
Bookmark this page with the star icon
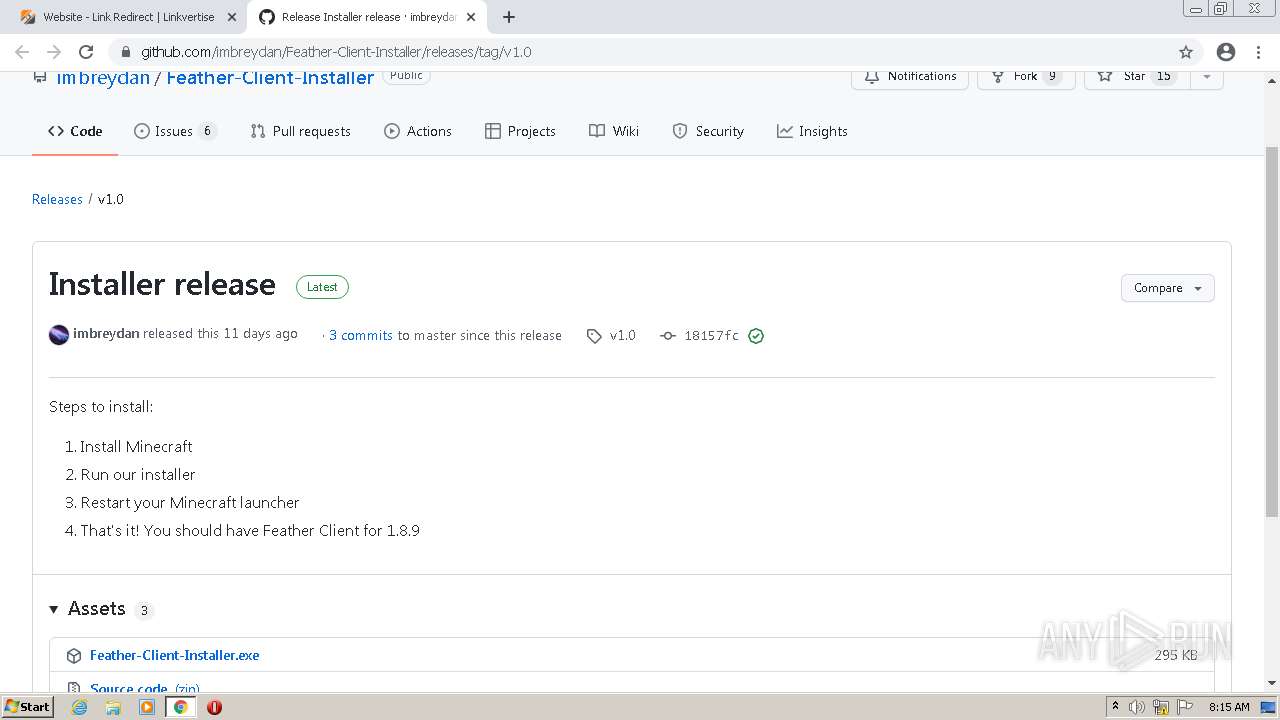1186,52
